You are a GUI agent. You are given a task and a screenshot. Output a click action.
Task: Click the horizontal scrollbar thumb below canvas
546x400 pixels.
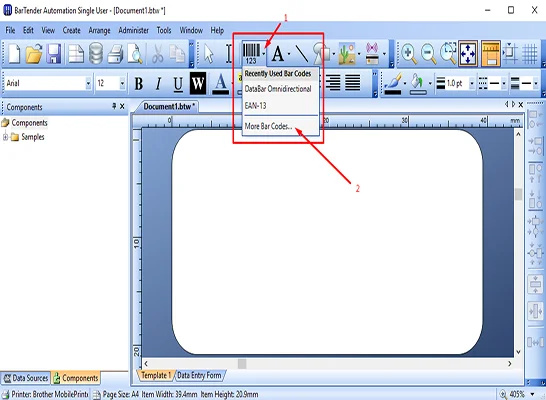(x=242, y=364)
